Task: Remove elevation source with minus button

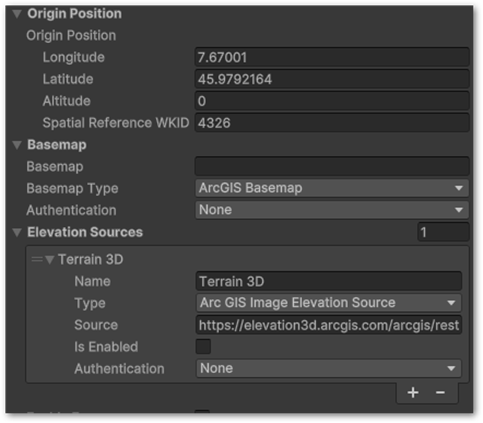Action: point(440,393)
